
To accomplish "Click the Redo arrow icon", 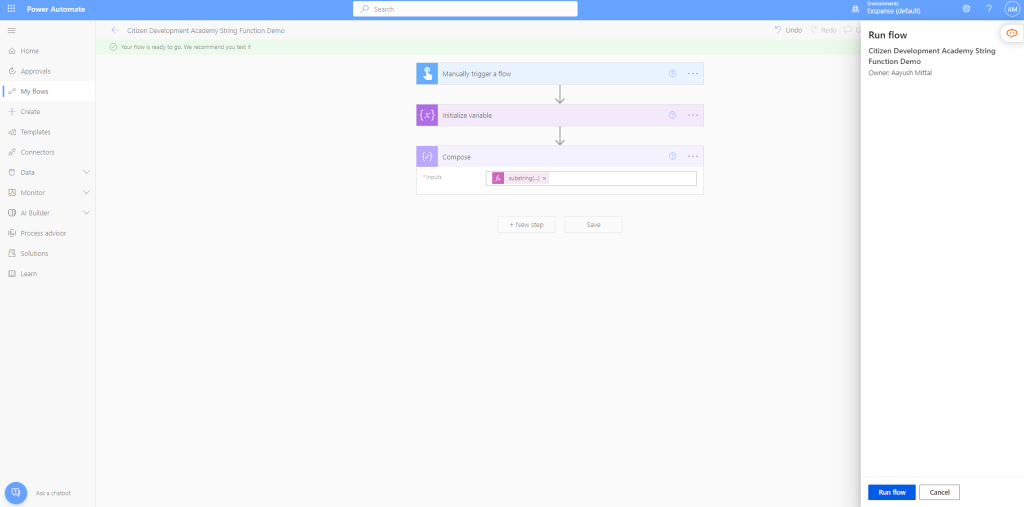I will tap(814, 30).
